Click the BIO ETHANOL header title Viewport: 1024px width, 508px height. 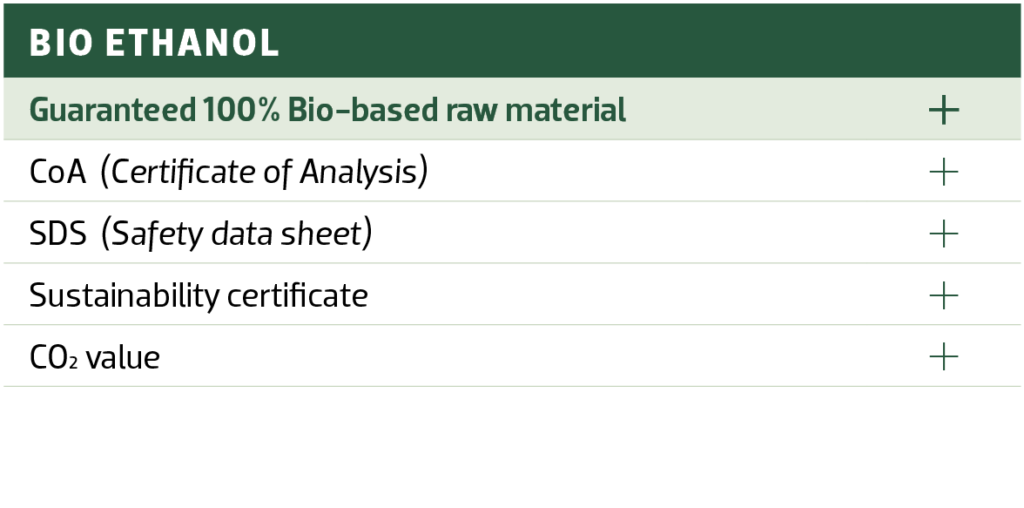[154, 43]
